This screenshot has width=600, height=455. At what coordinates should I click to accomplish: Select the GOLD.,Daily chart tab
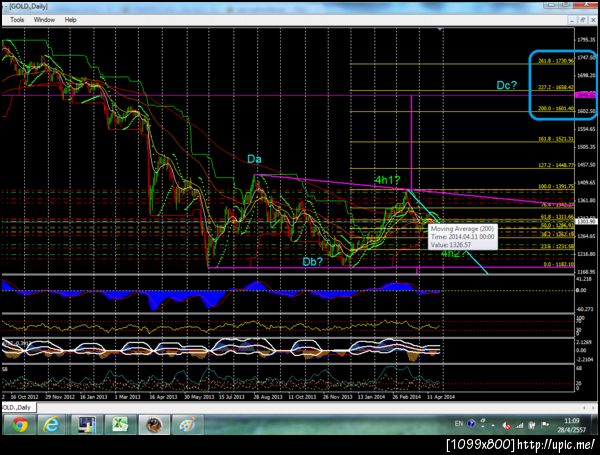point(18,407)
